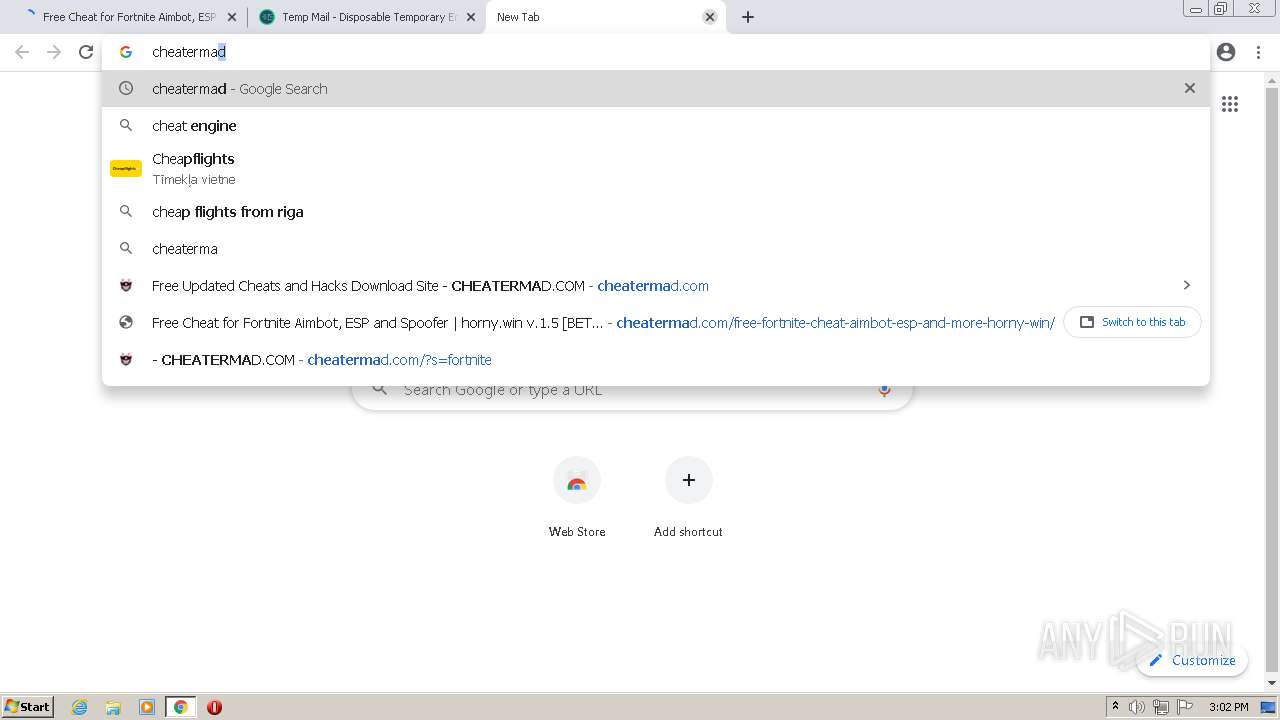Open the Chrome profile avatar menu
Image resolution: width=1280 pixels, height=720 pixels.
tap(1226, 52)
